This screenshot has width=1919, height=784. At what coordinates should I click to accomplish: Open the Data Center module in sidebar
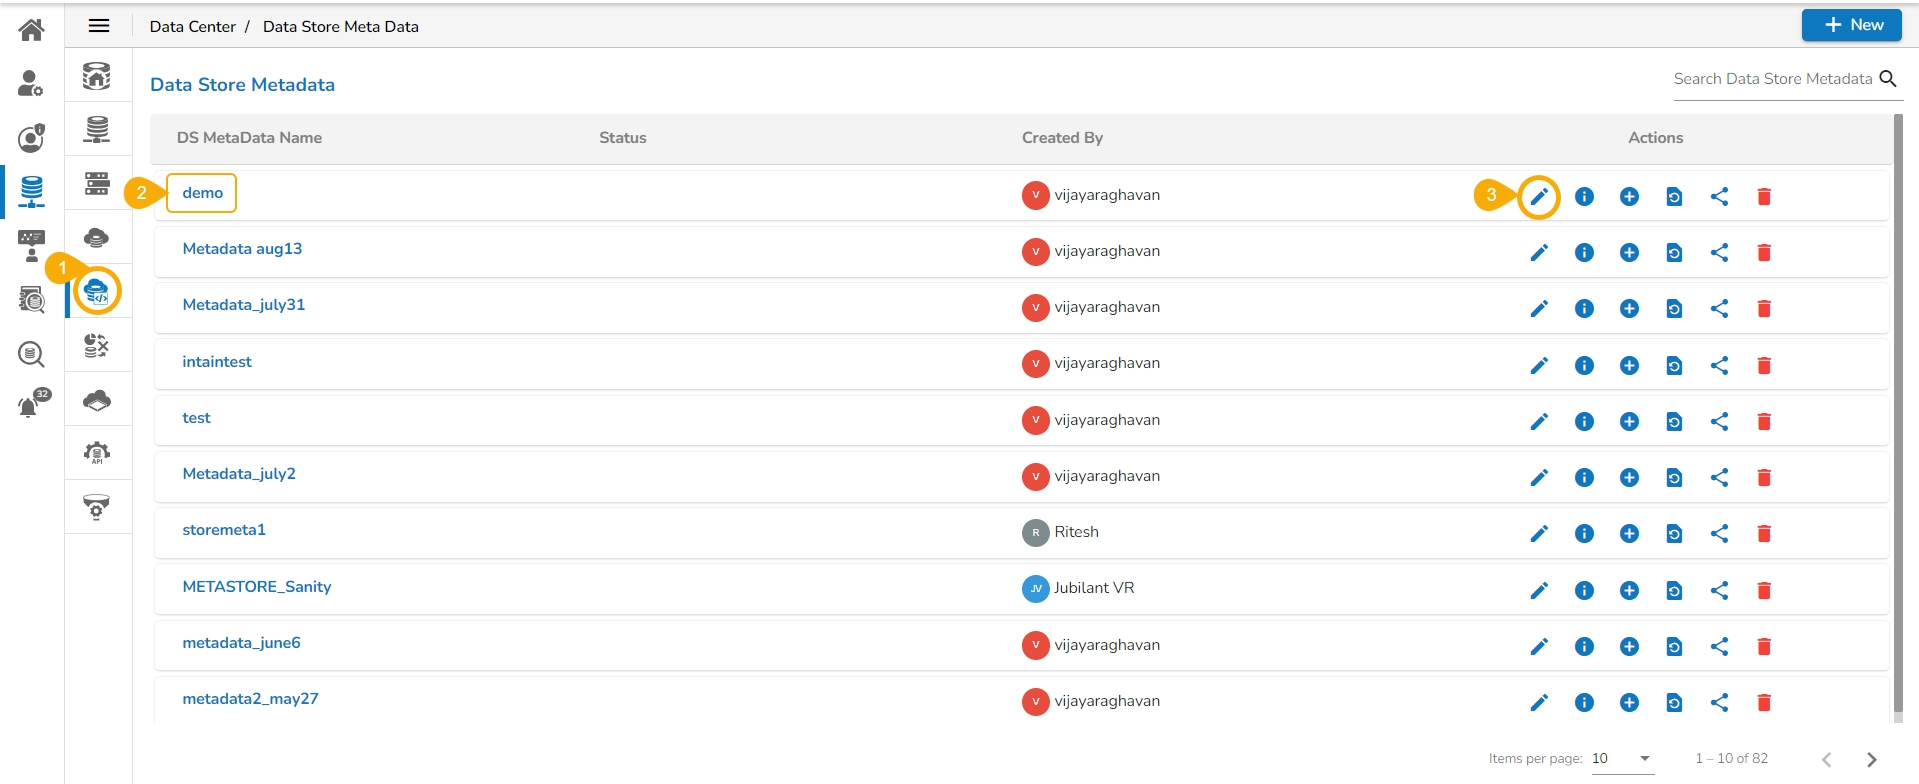click(31, 190)
